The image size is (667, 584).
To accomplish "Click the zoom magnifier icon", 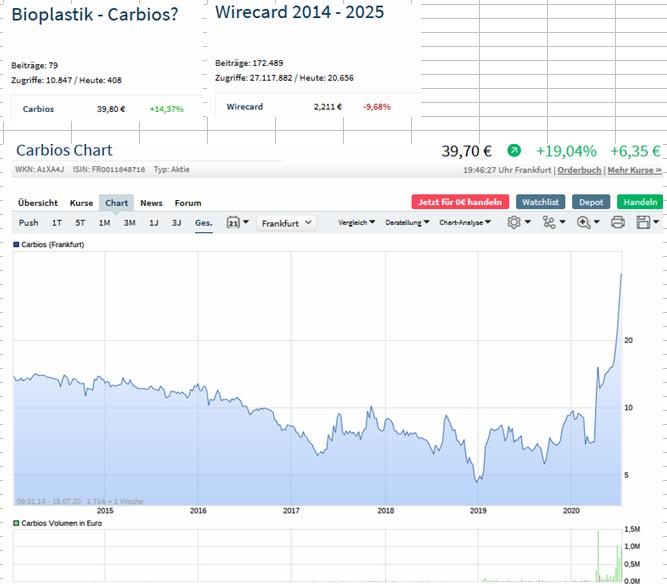I will click(583, 222).
